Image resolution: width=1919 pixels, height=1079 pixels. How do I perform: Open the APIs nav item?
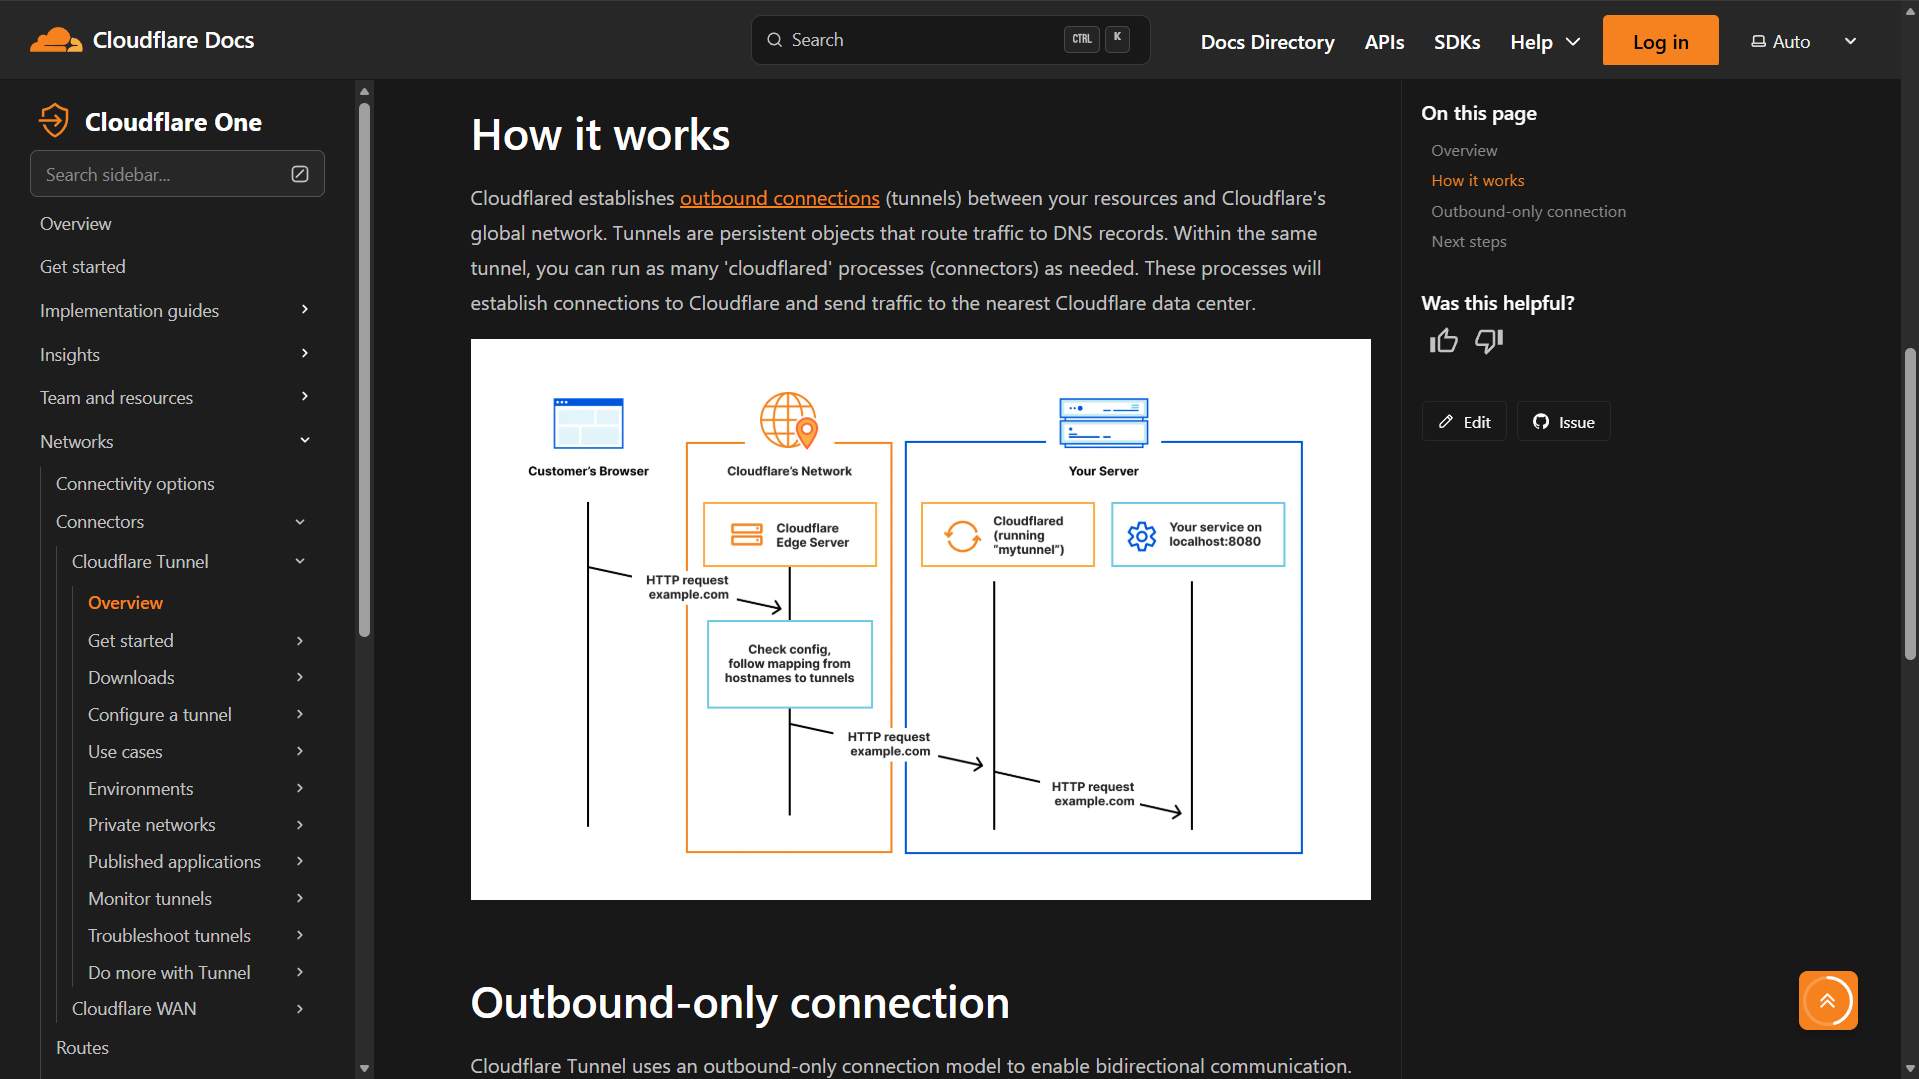point(1384,42)
